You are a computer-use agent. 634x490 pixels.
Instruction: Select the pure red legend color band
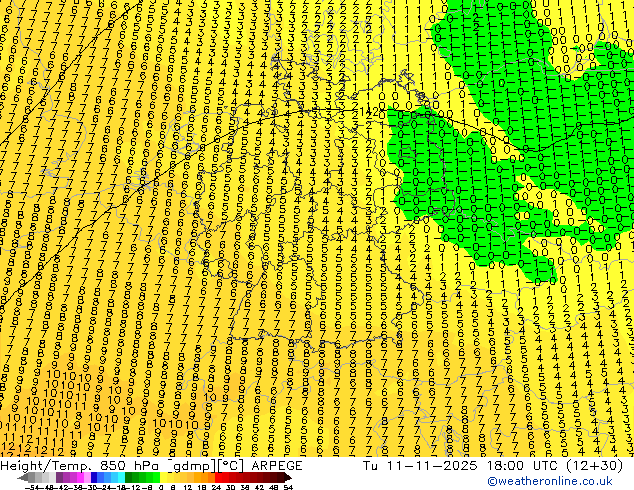coord(218,477)
